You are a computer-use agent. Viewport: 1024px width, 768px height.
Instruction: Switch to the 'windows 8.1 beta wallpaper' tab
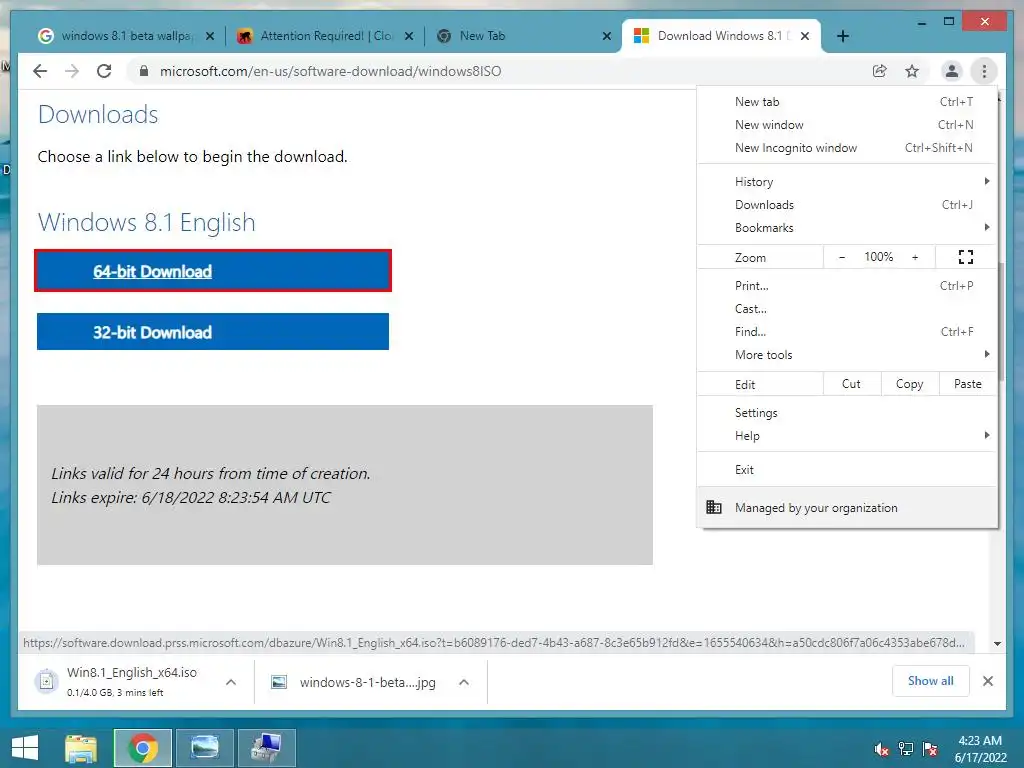click(127, 36)
